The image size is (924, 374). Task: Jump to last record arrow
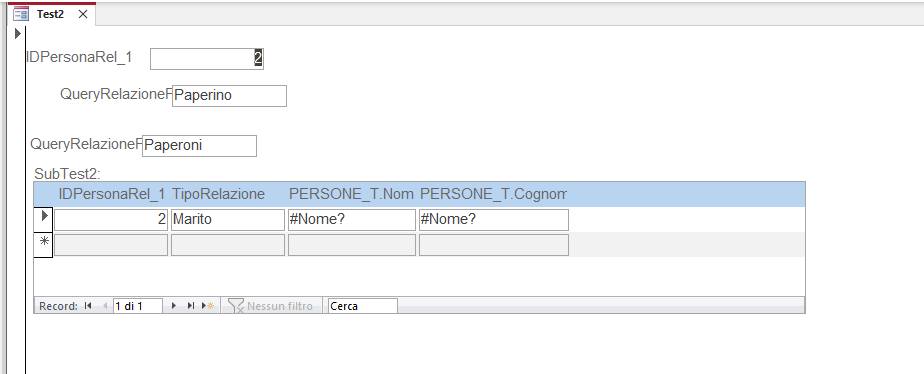coord(190,306)
